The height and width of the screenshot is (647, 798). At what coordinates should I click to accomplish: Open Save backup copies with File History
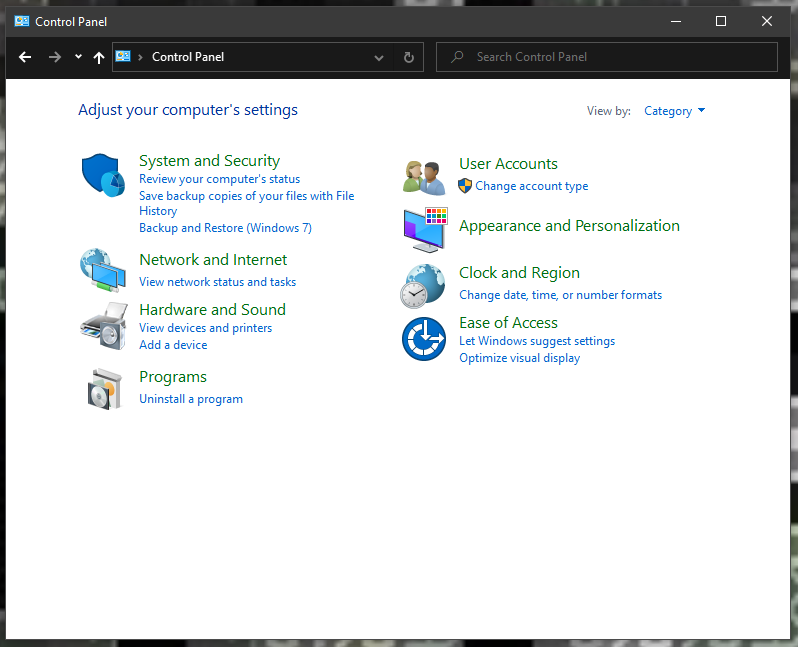point(246,203)
